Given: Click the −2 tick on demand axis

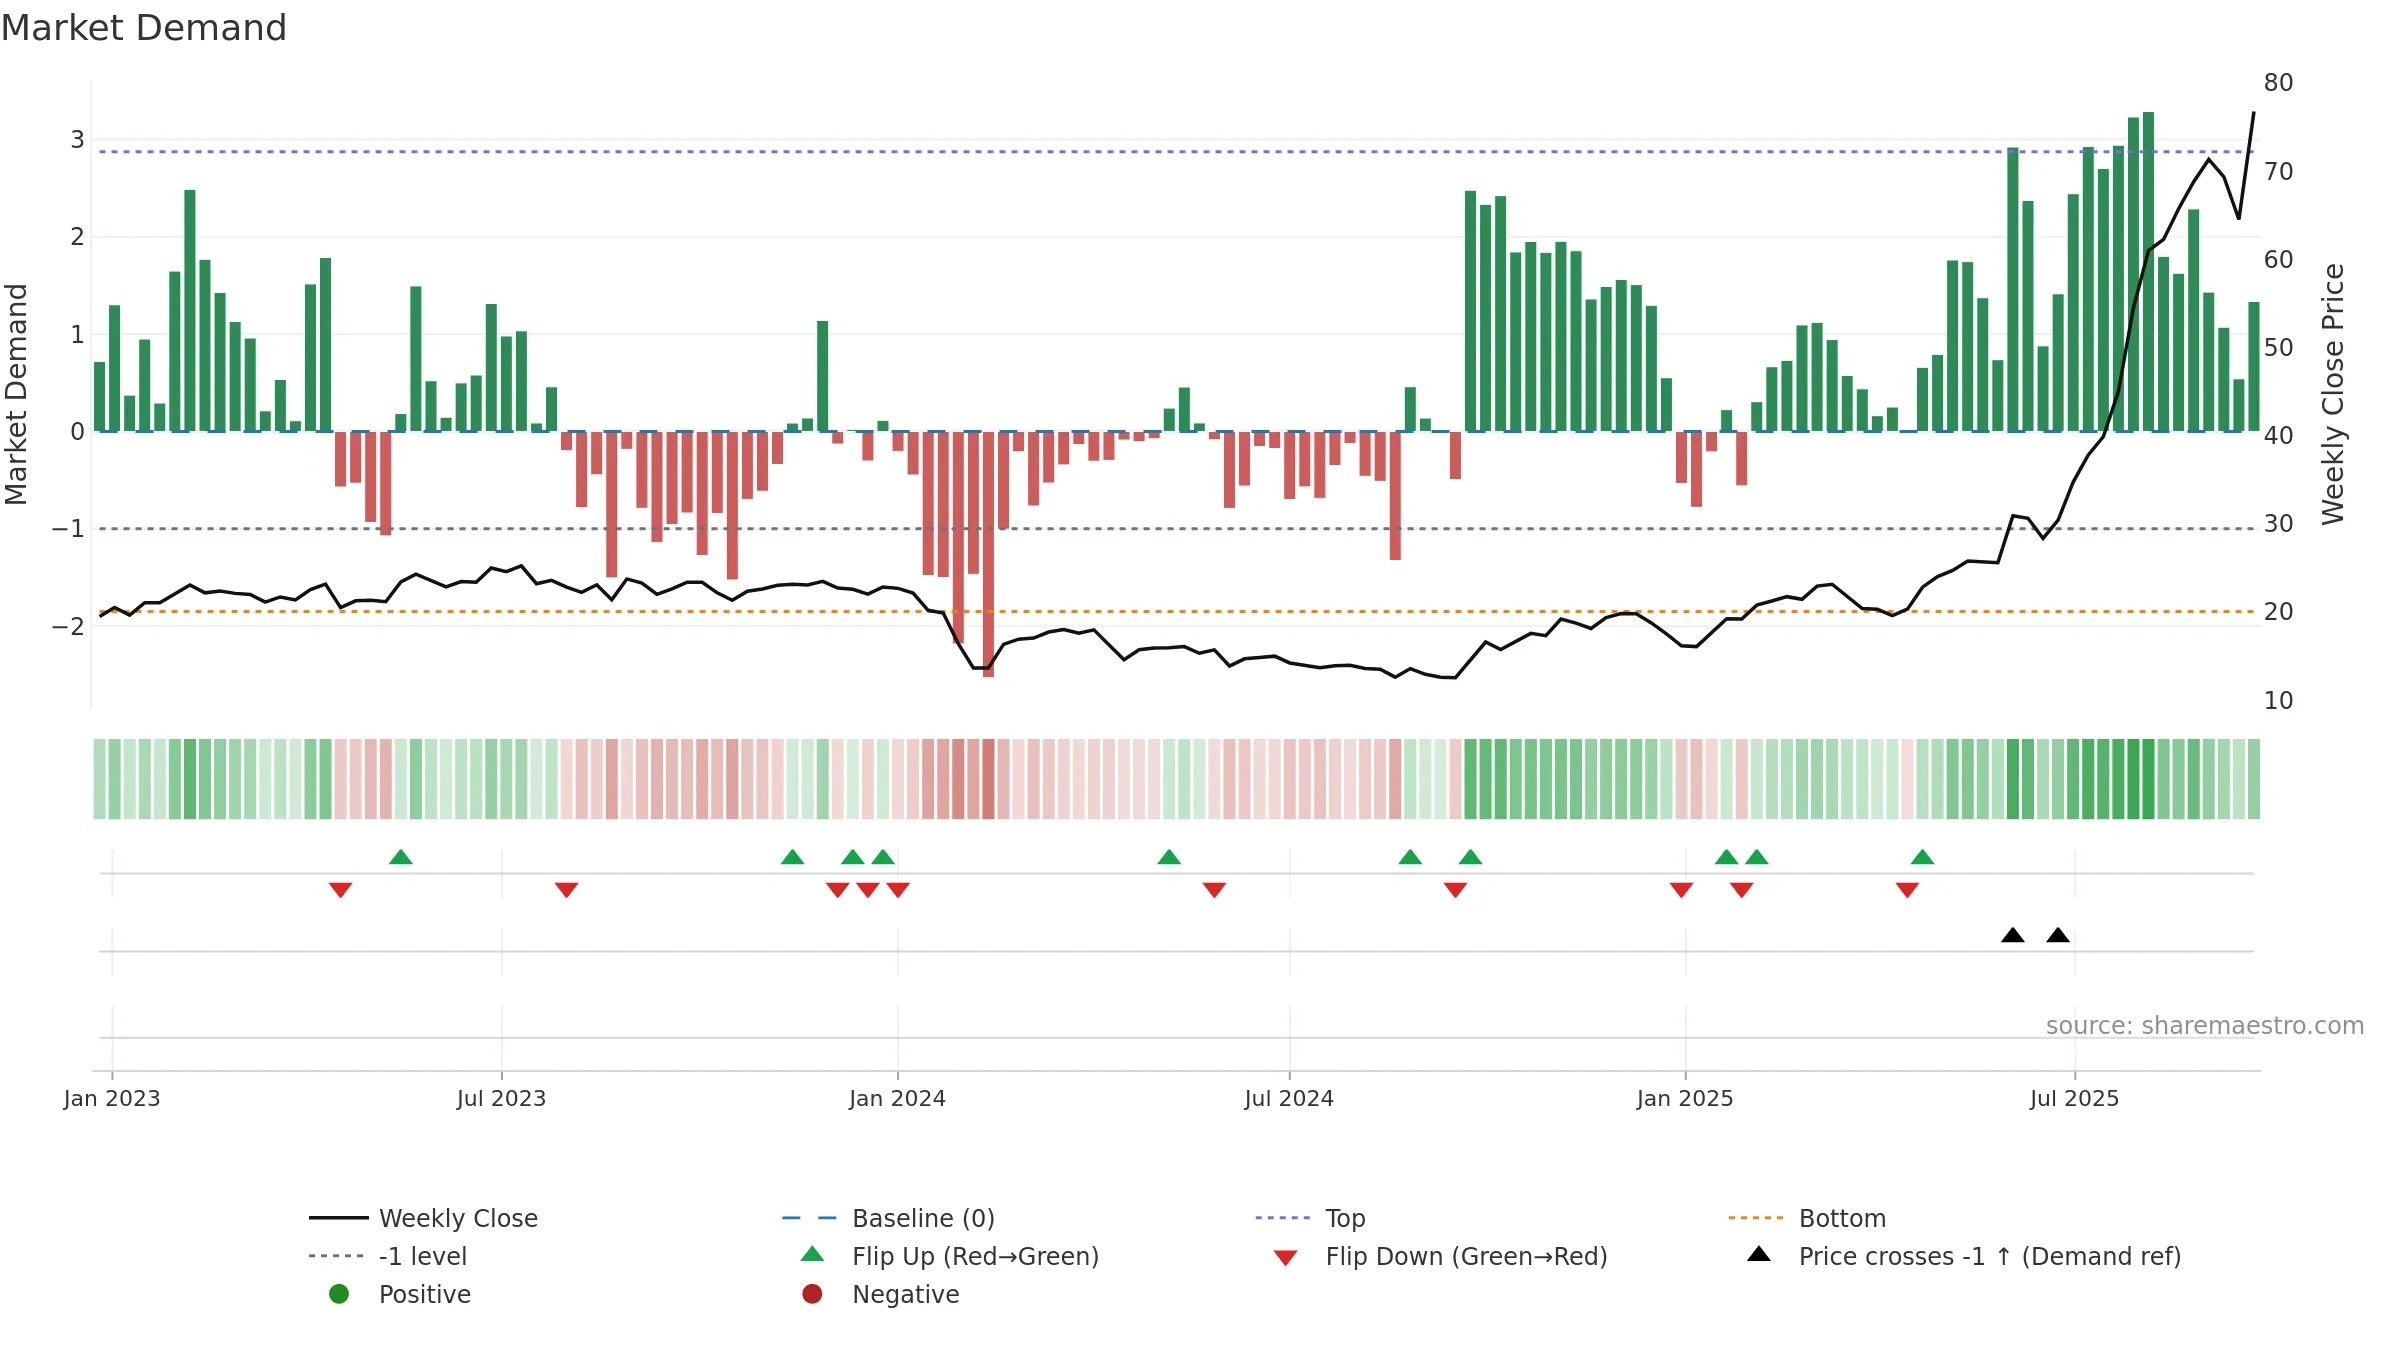Looking at the screenshot, I should click(x=68, y=627).
